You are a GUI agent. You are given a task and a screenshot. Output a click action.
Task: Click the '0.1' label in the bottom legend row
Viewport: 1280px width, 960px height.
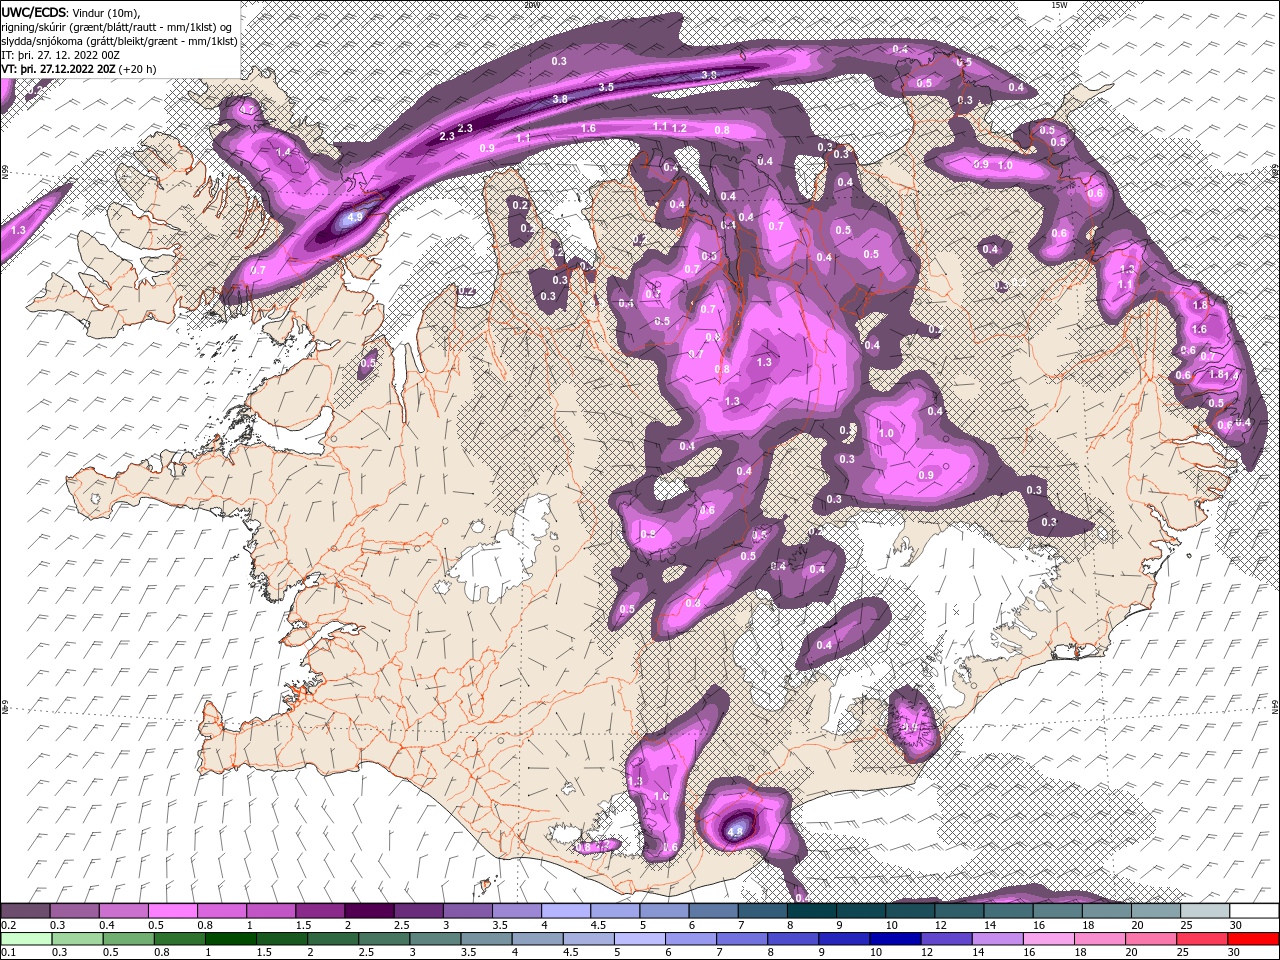coord(8,953)
